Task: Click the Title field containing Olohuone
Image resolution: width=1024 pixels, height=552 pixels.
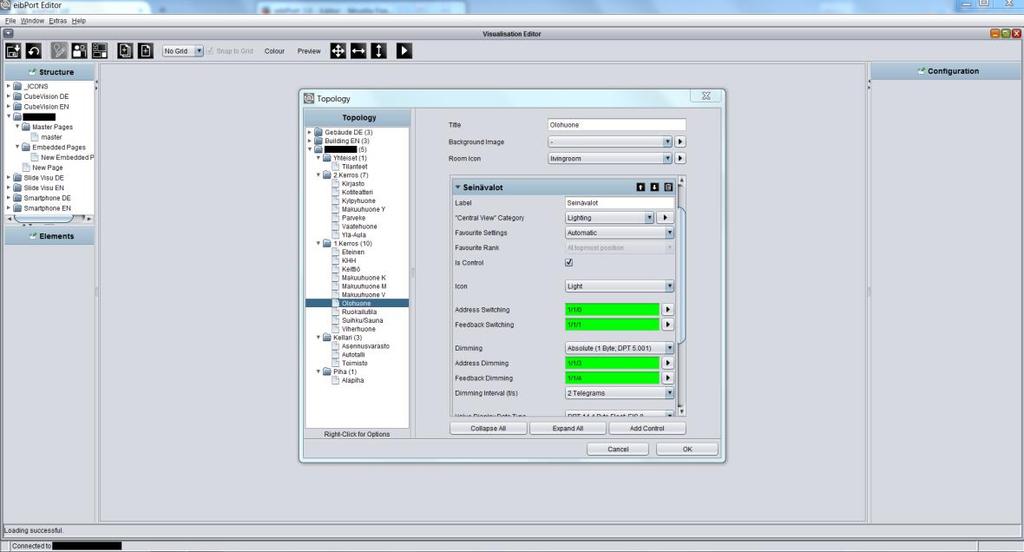Action: point(616,125)
